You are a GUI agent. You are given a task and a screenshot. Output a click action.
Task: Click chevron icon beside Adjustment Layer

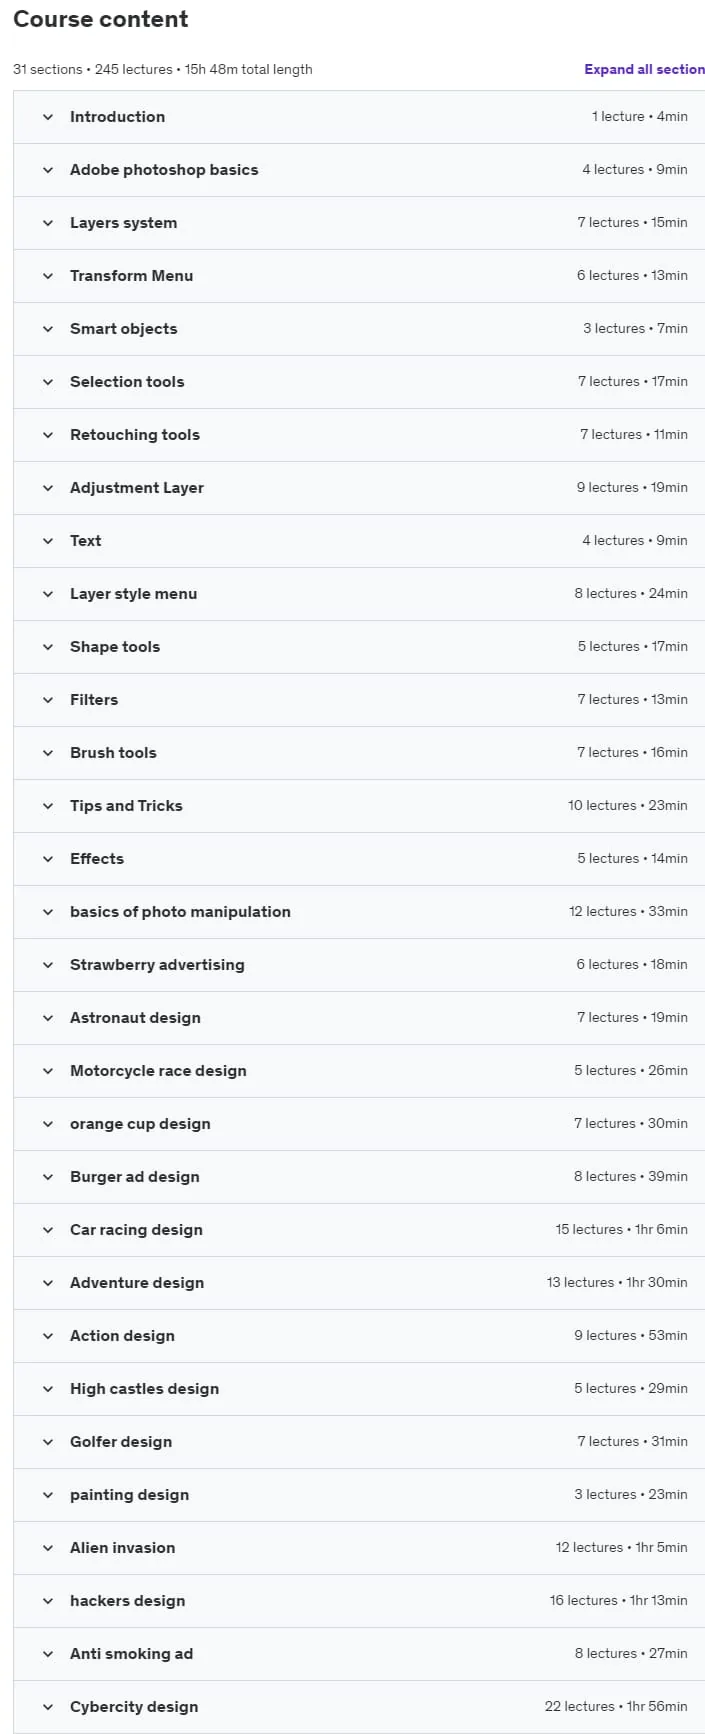coord(48,488)
